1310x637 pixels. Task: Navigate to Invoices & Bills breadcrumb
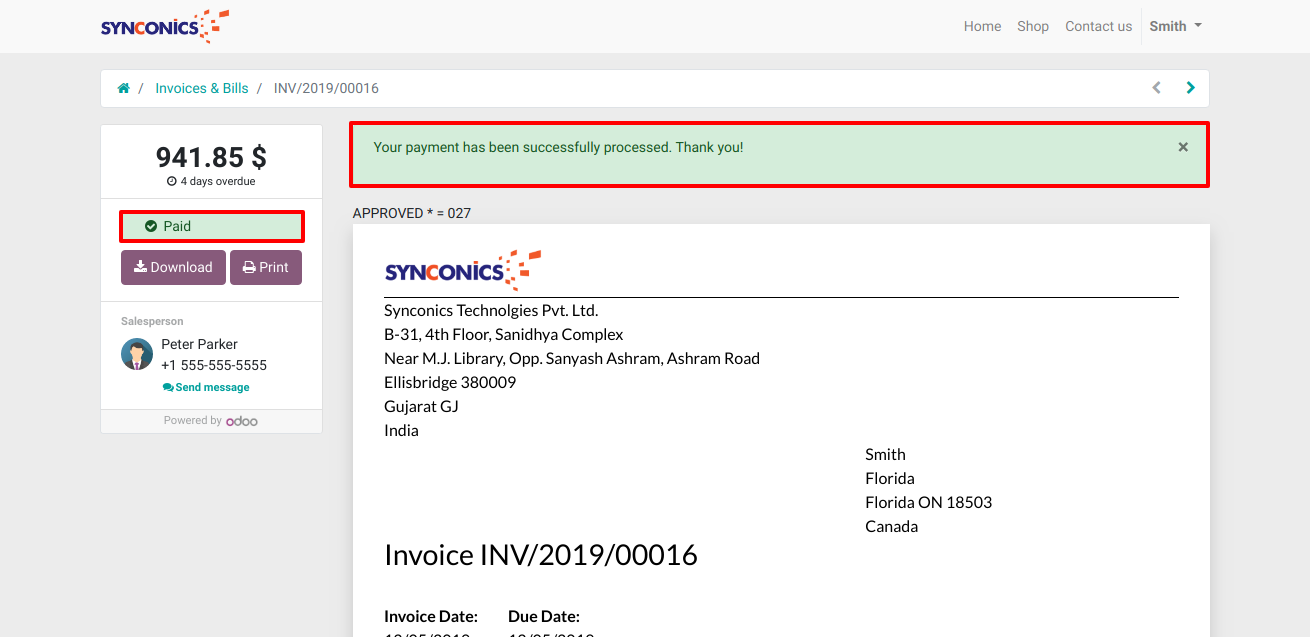point(201,88)
